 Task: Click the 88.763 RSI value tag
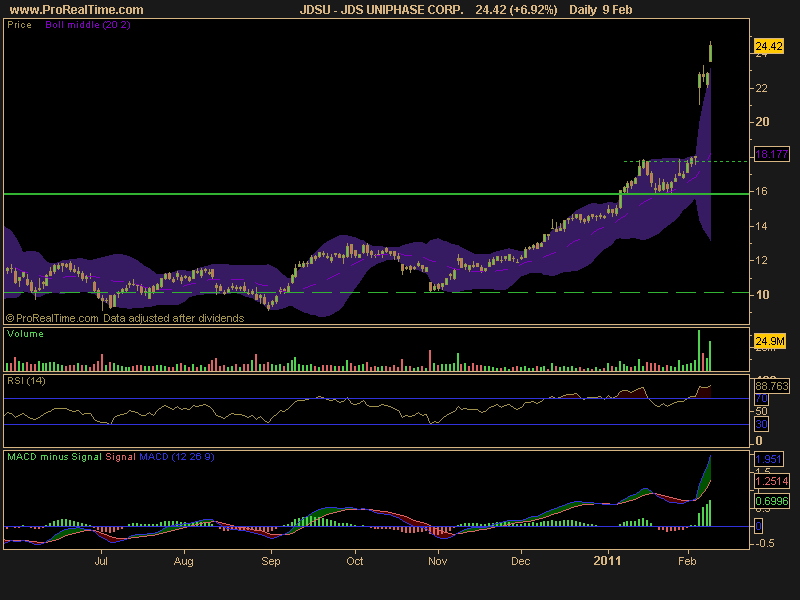tap(771, 386)
